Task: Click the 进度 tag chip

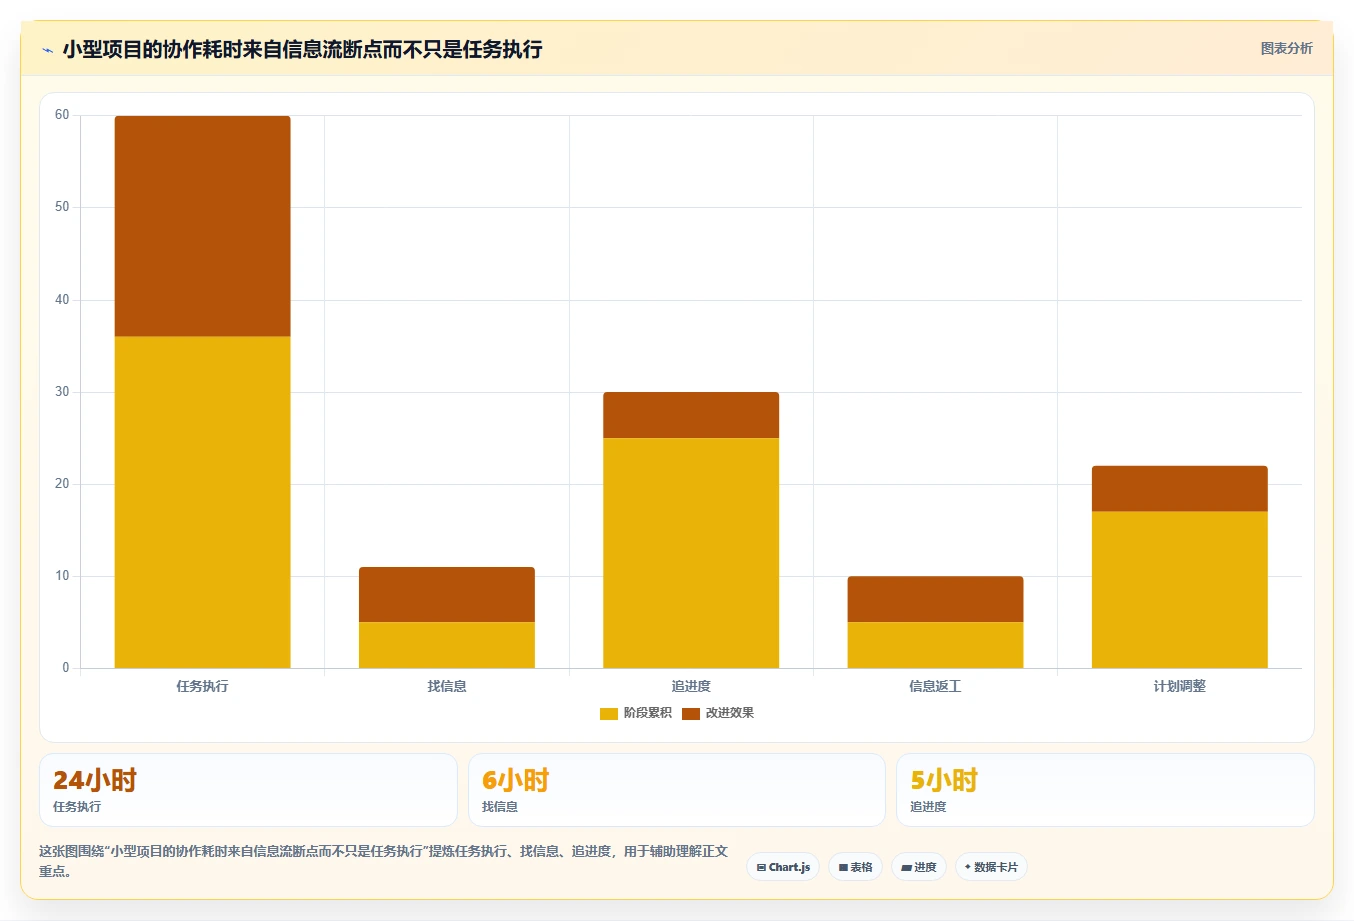Action: [x=919, y=867]
